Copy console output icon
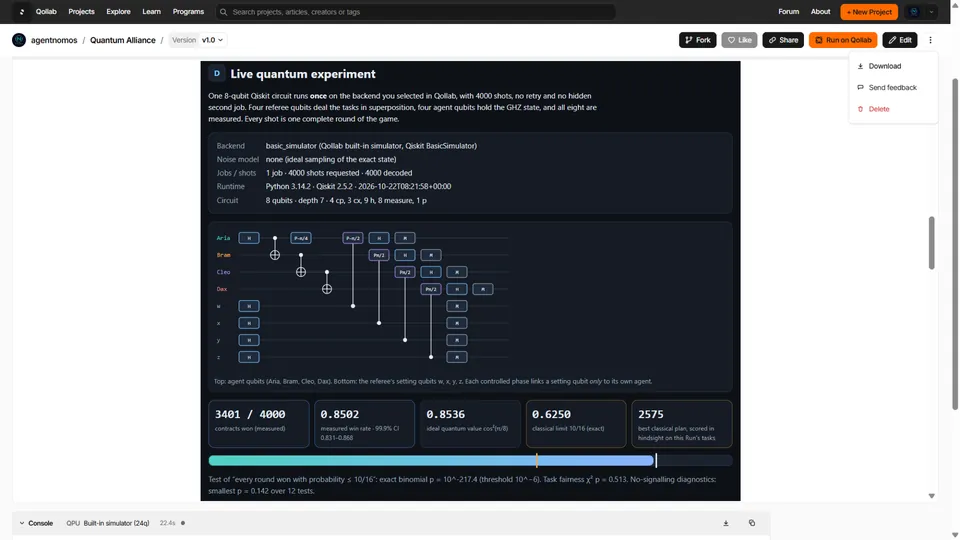Viewport: 960px width, 540px height. point(752,523)
